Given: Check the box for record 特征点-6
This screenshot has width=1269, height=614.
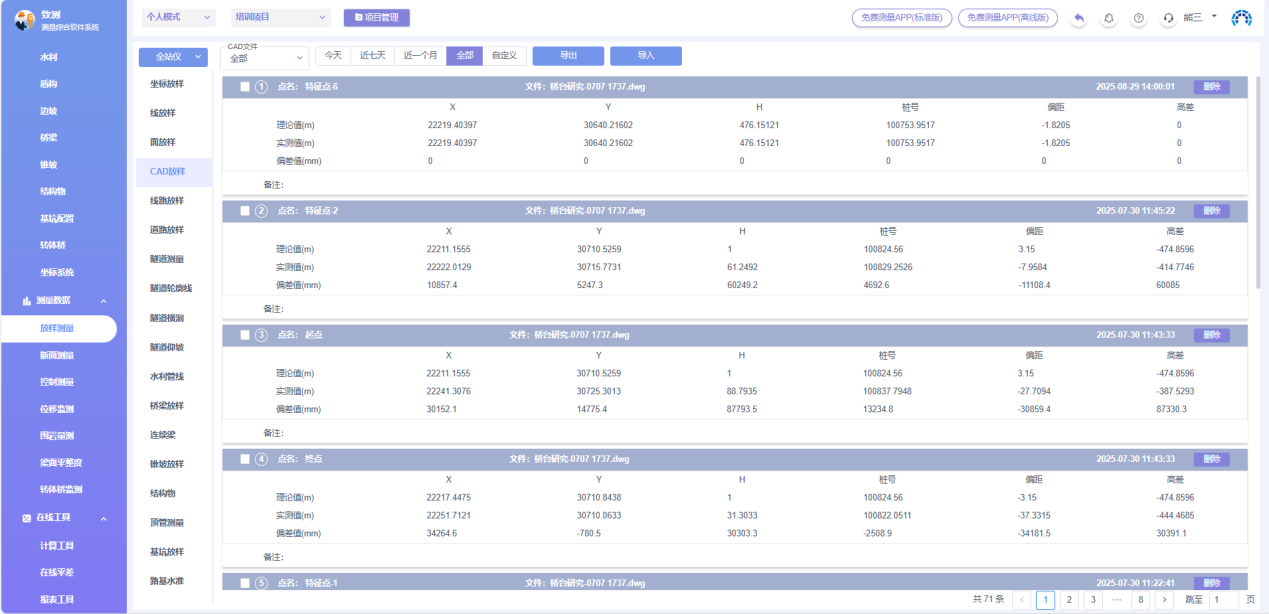Looking at the screenshot, I should pos(245,87).
